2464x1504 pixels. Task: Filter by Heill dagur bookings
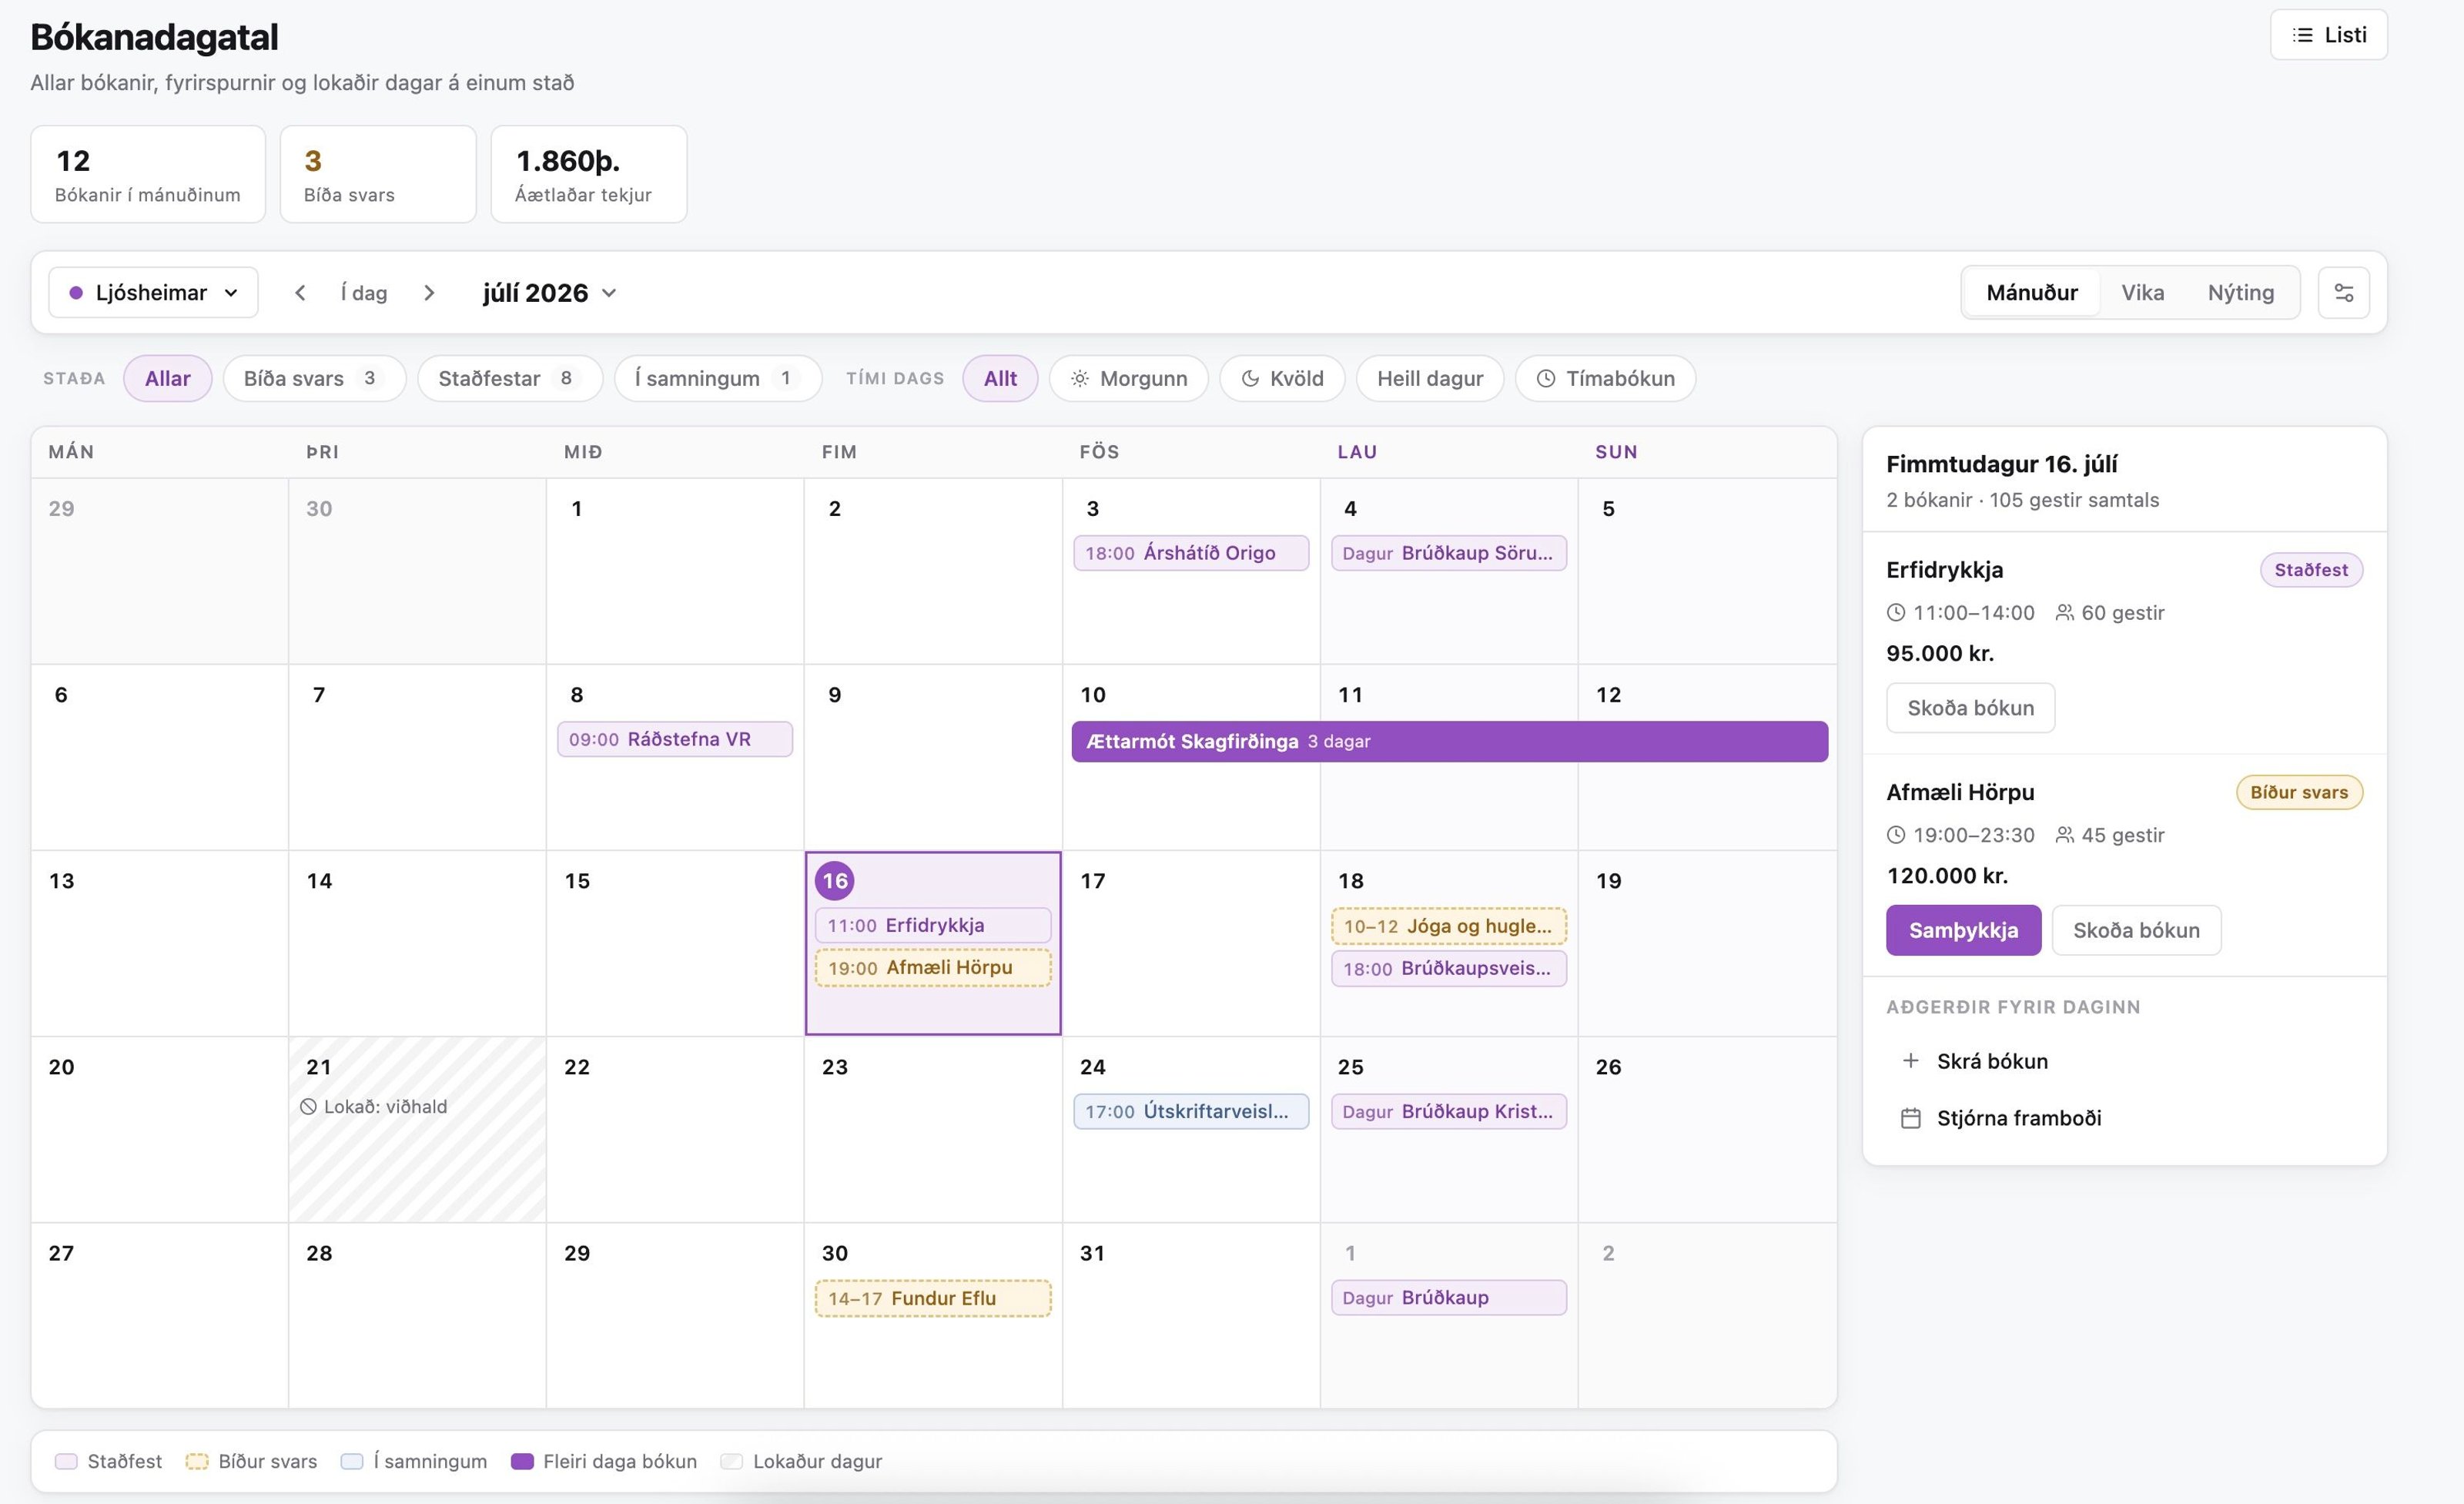coord(1430,379)
